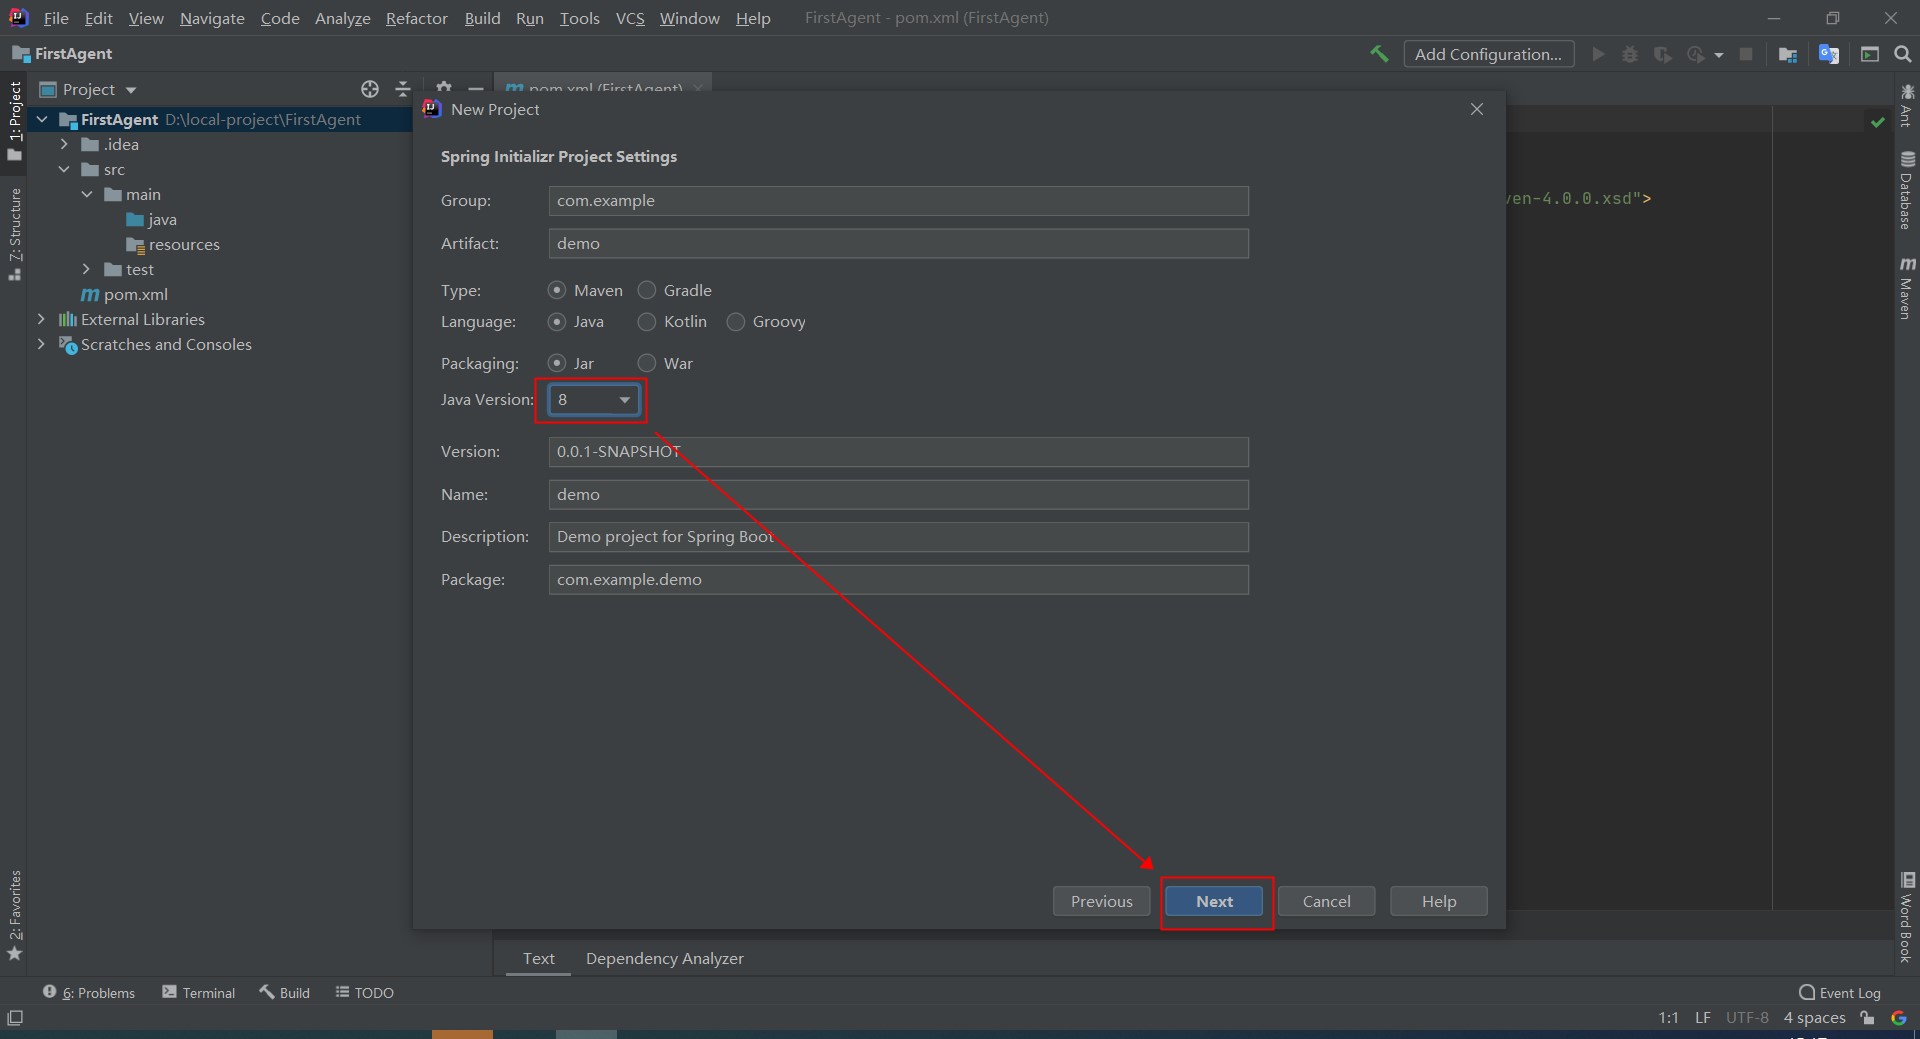Open the Event Log
This screenshot has height=1039, width=1920.
coord(1840,992)
